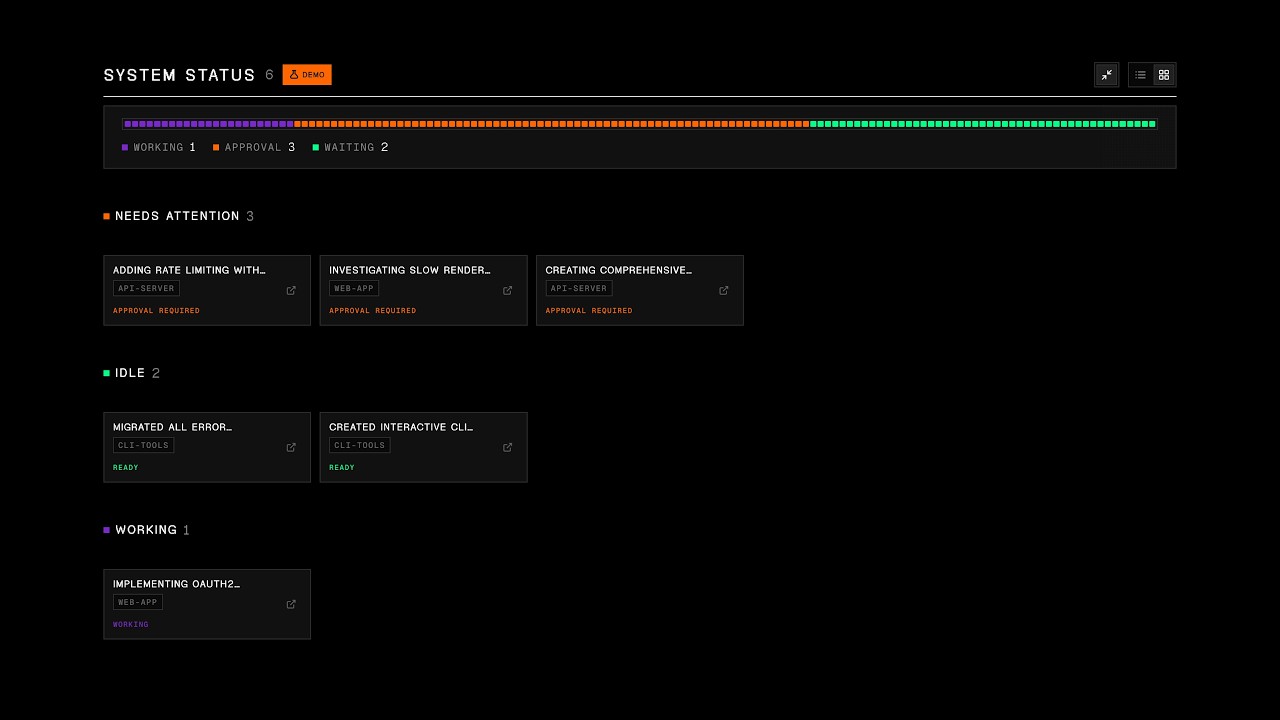Click Approval Required status on Adding Rate Limiting card
The image size is (1280, 720).
pos(156,311)
